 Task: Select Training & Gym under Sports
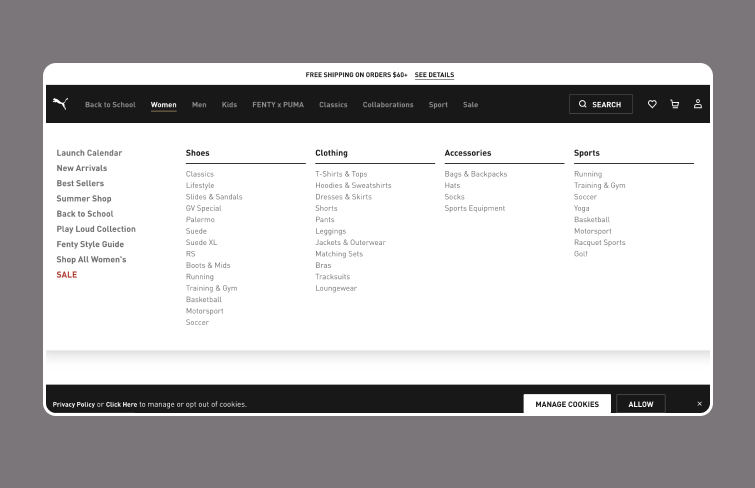click(599, 185)
